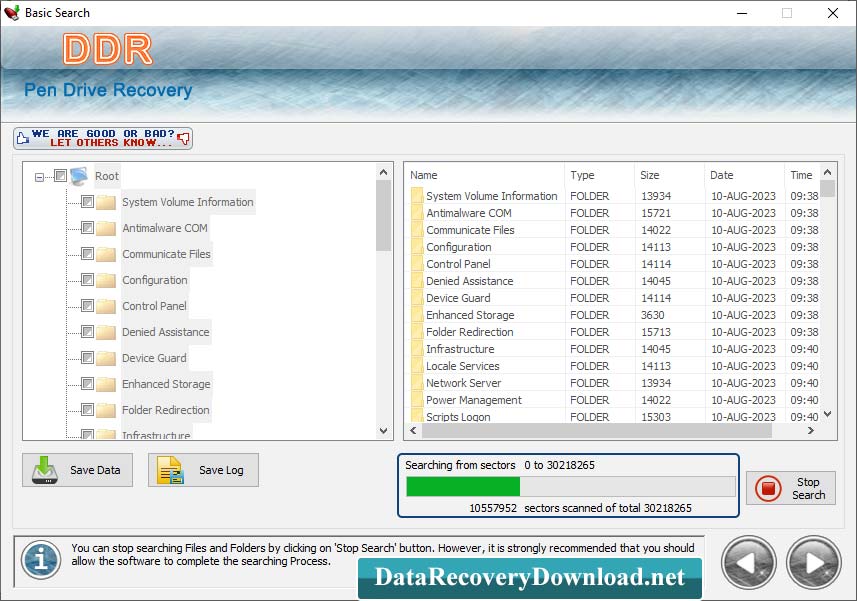Click the app icon in title bar
The width and height of the screenshot is (857, 601).
[11, 13]
